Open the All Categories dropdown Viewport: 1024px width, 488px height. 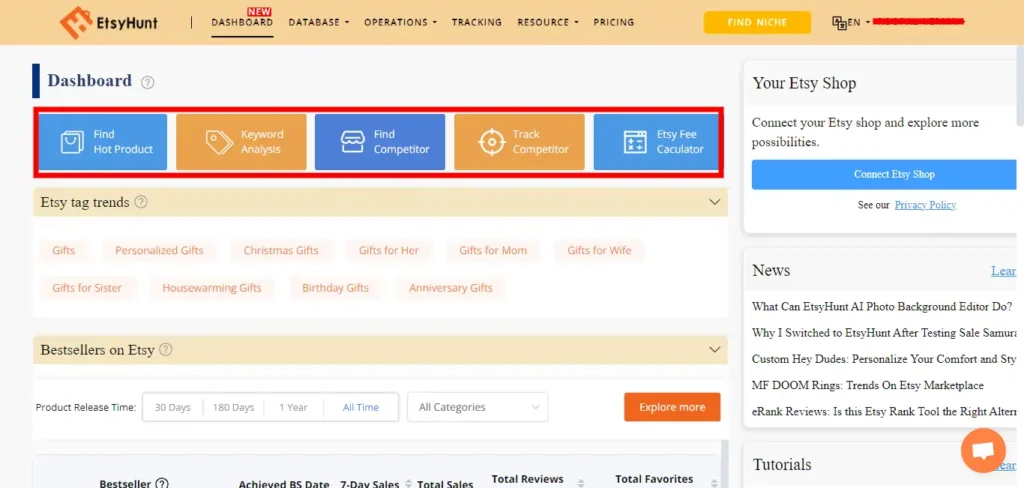coord(477,407)
